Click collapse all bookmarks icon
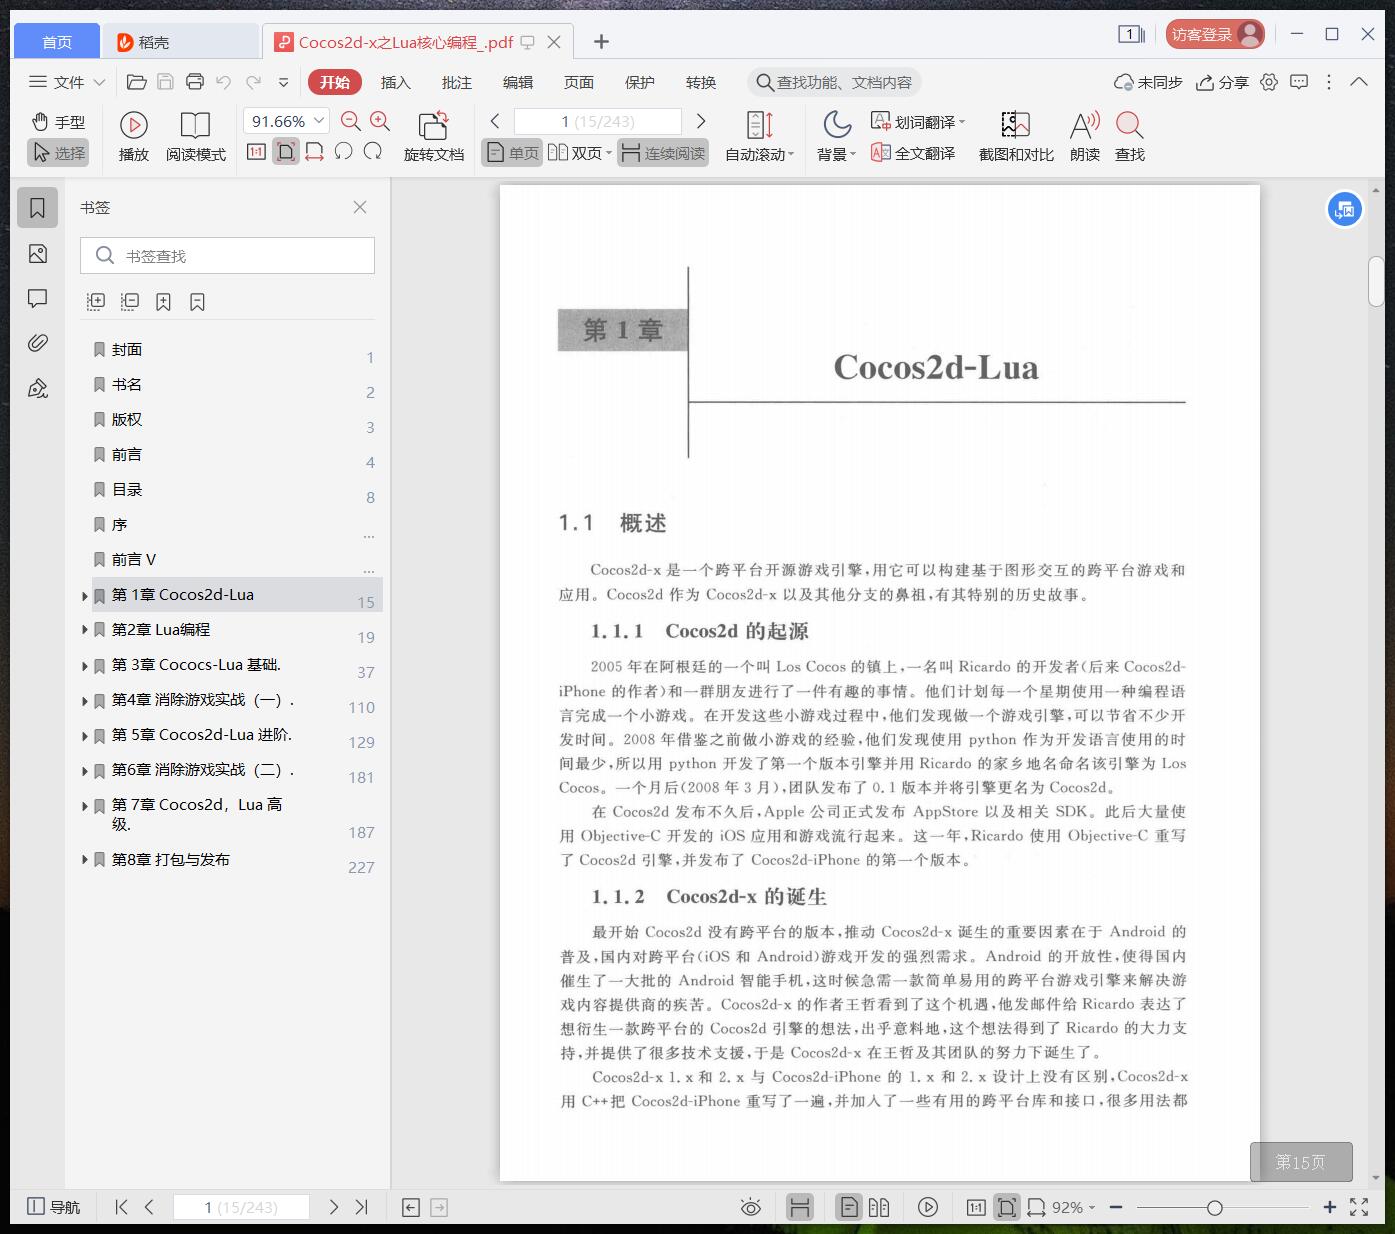This screenshot has width=1395, height=1234. (130, 301)
